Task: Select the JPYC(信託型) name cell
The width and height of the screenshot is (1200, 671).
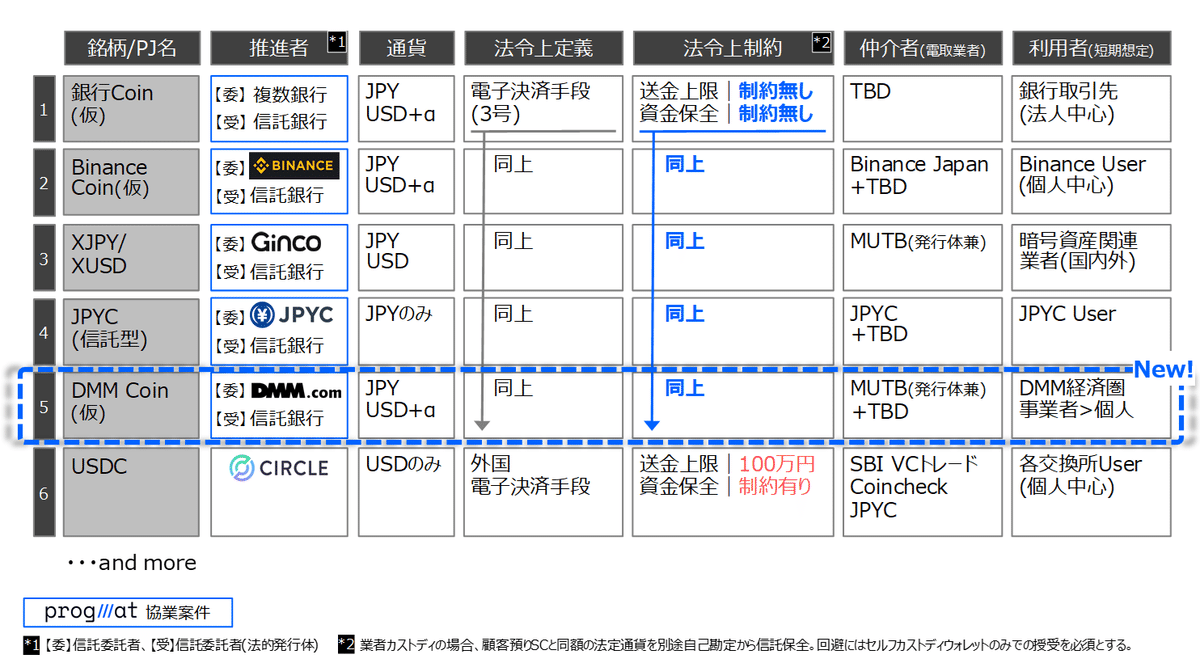Action: coord(131,331)
